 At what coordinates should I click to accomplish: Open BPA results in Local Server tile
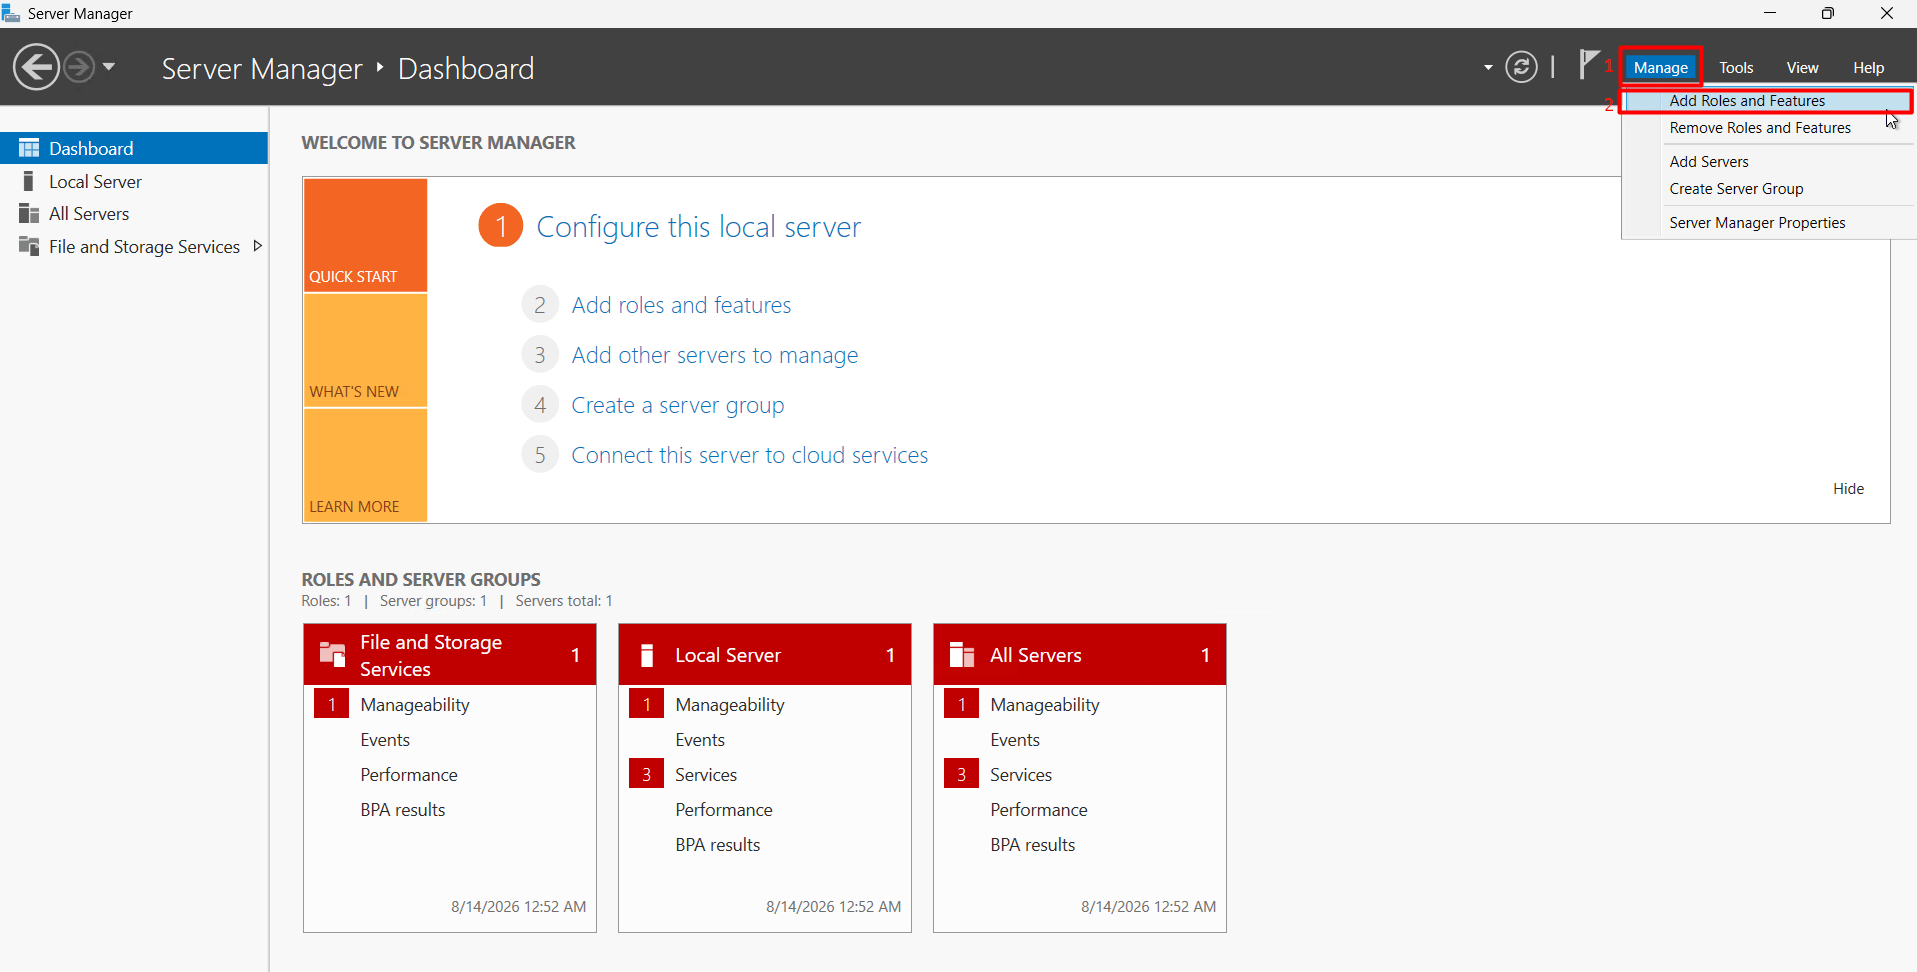pos(718,845)
